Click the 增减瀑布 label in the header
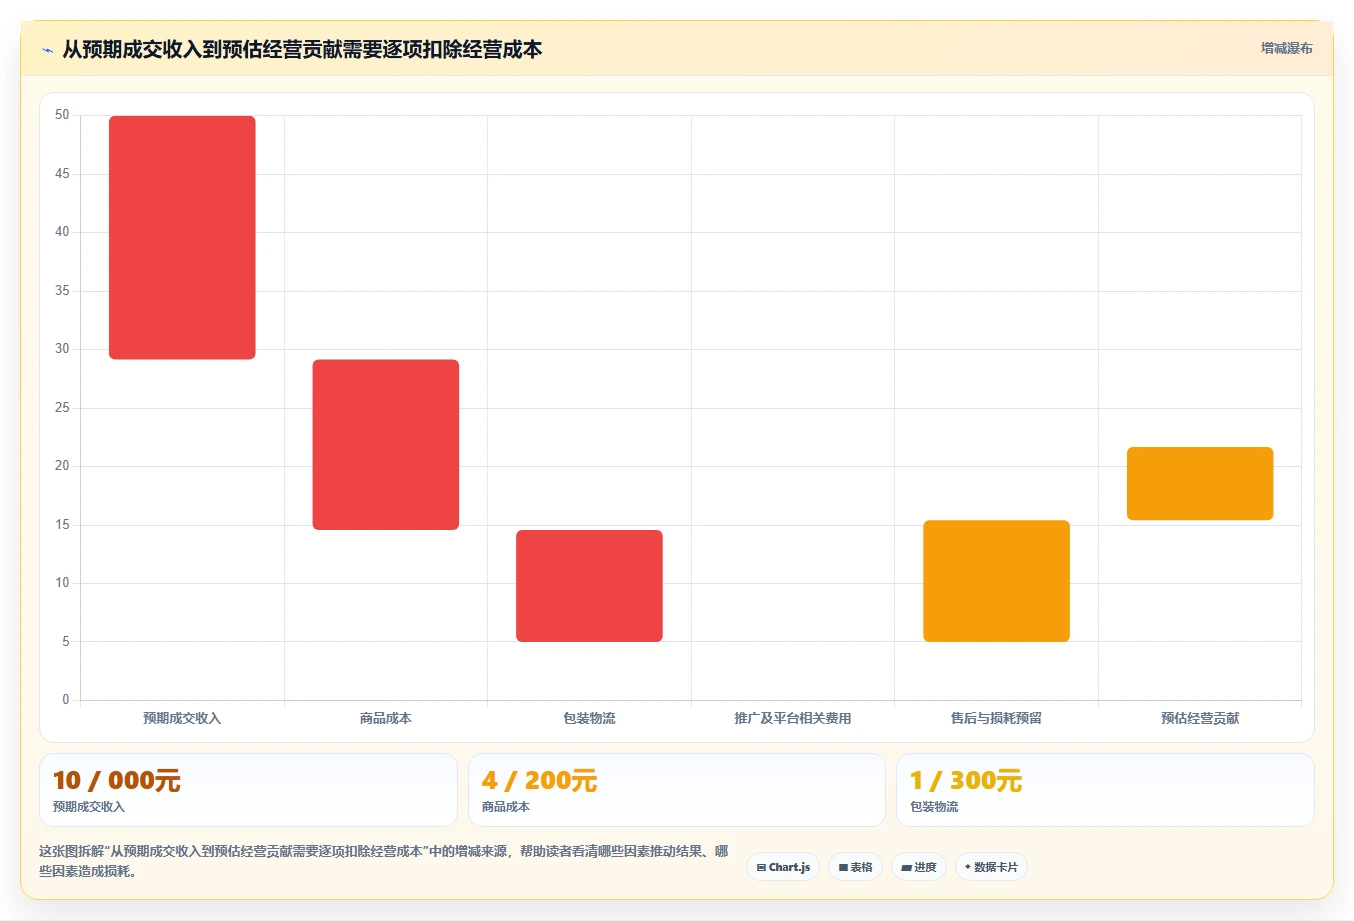The width and height of the screenshot is (1354, 921). pyautogui.click(x=1286, y=48)
